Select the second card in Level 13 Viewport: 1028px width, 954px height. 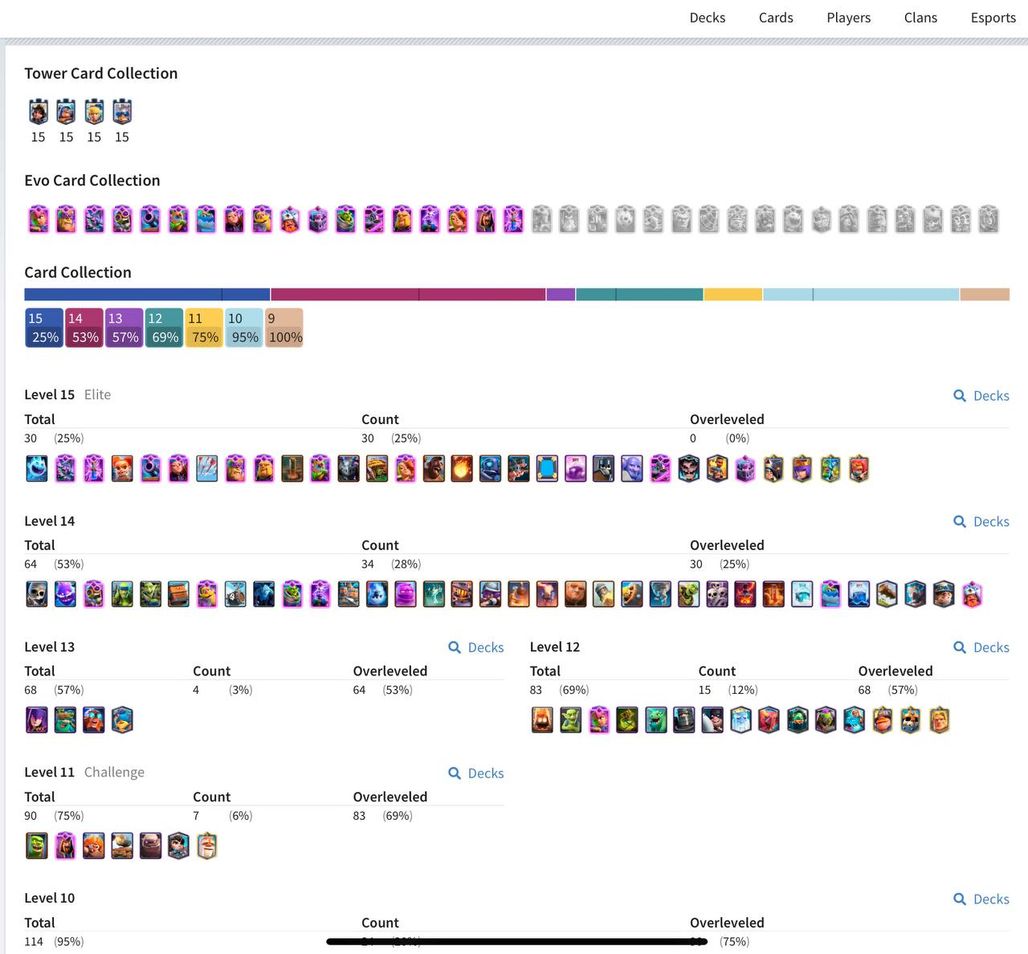(65, 720)
